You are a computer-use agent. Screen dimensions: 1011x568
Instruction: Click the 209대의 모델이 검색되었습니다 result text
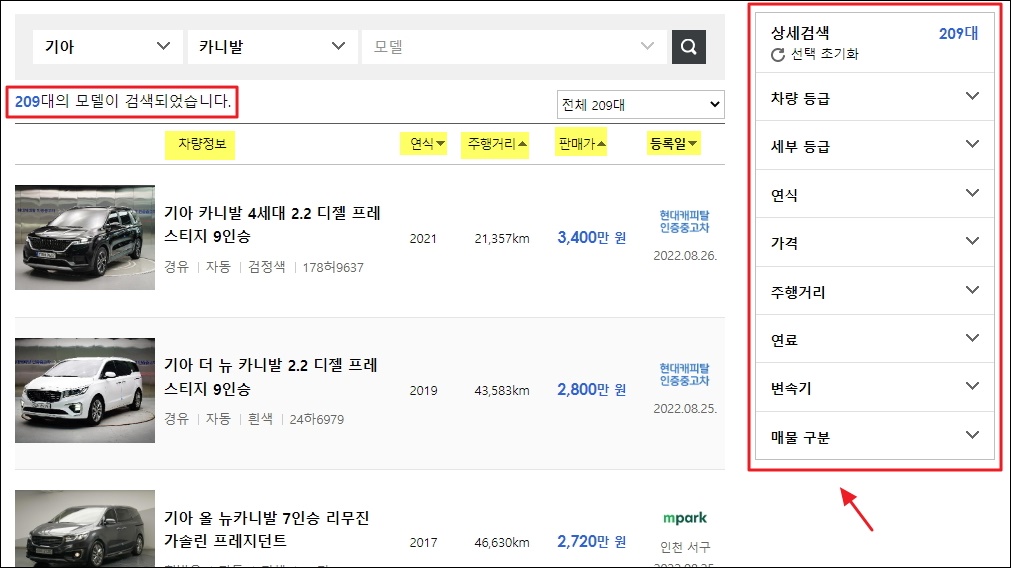[x=123, y=101]
